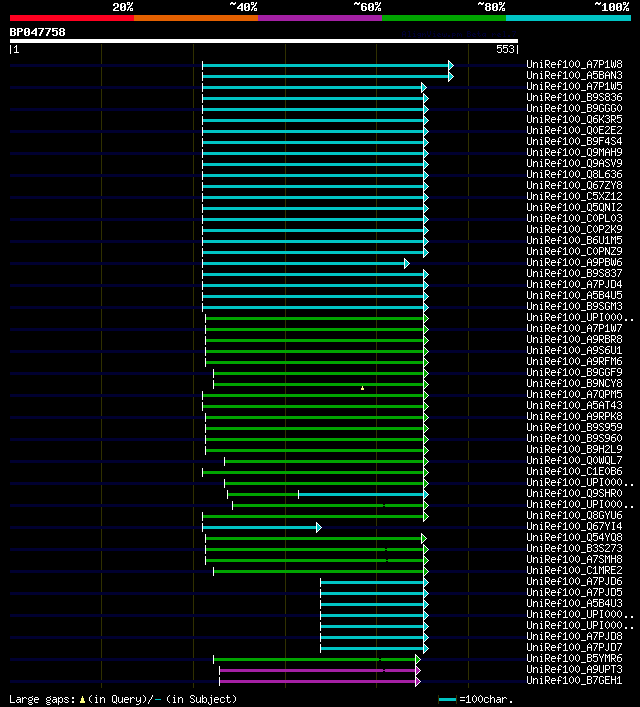Select the UniRef100_Q8GYU6 hit label
Screen dimensions: 640x707
click(574, 515)
